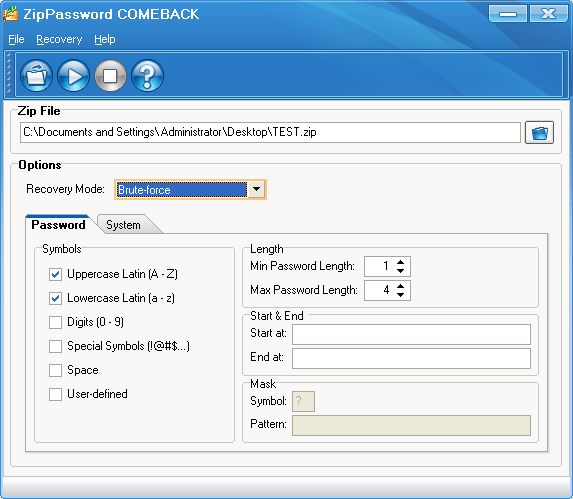Image resolution: width=573 pixels, height=499 pixels.
Task: Decrease Min Password Length with down arrow
Action: 401,271
